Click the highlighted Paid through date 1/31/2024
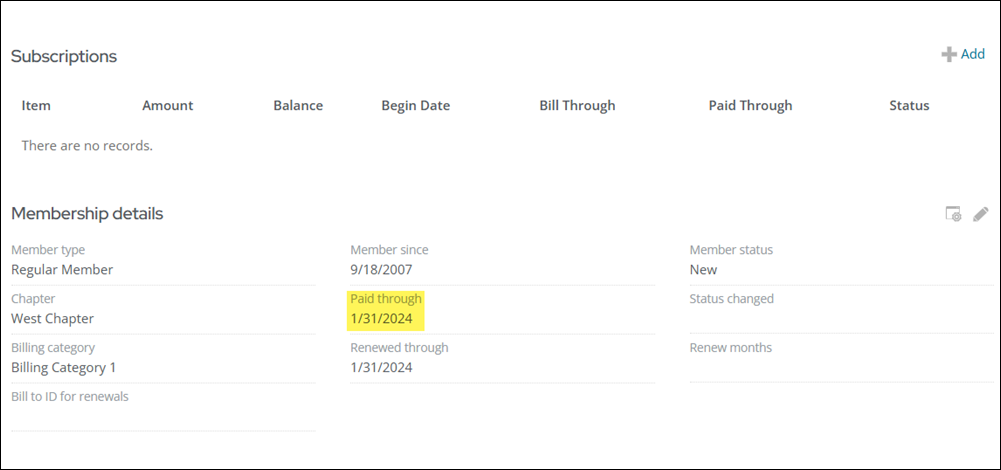1001x470 pixels. (381, 319)
